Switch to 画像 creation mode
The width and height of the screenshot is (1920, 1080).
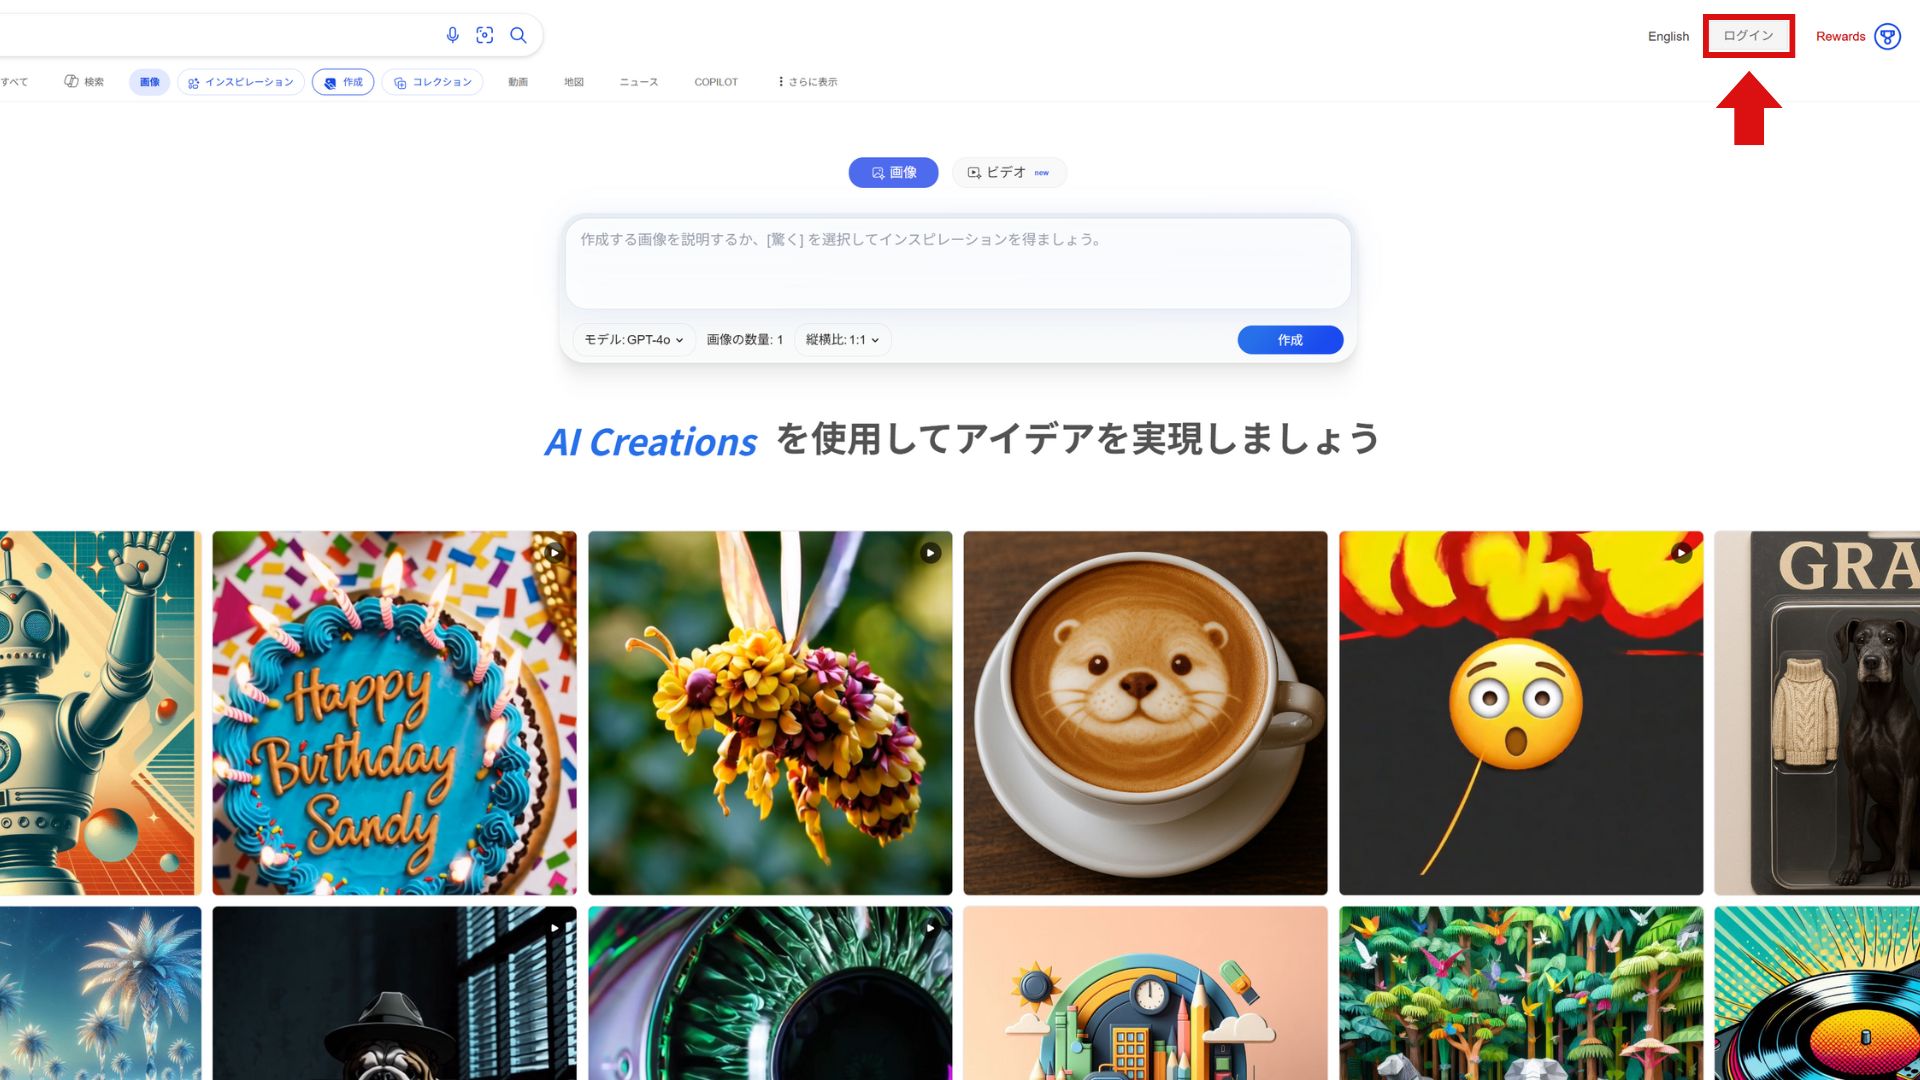click(893, 172)
